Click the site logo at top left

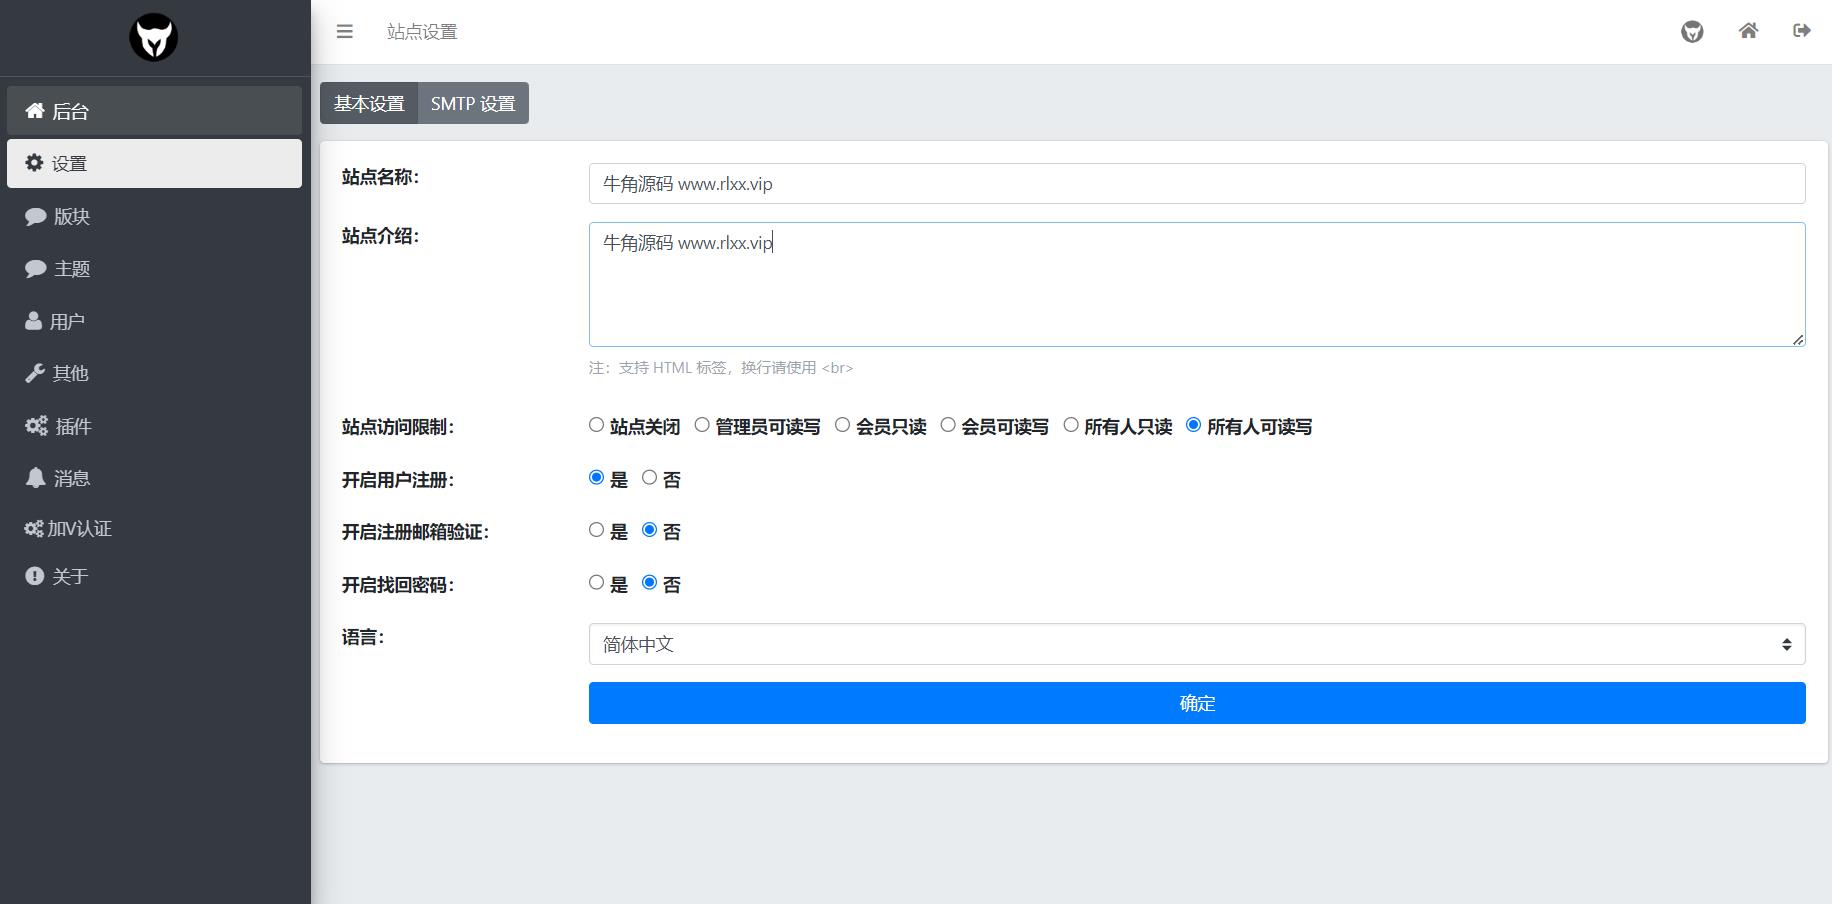point(154,37)
